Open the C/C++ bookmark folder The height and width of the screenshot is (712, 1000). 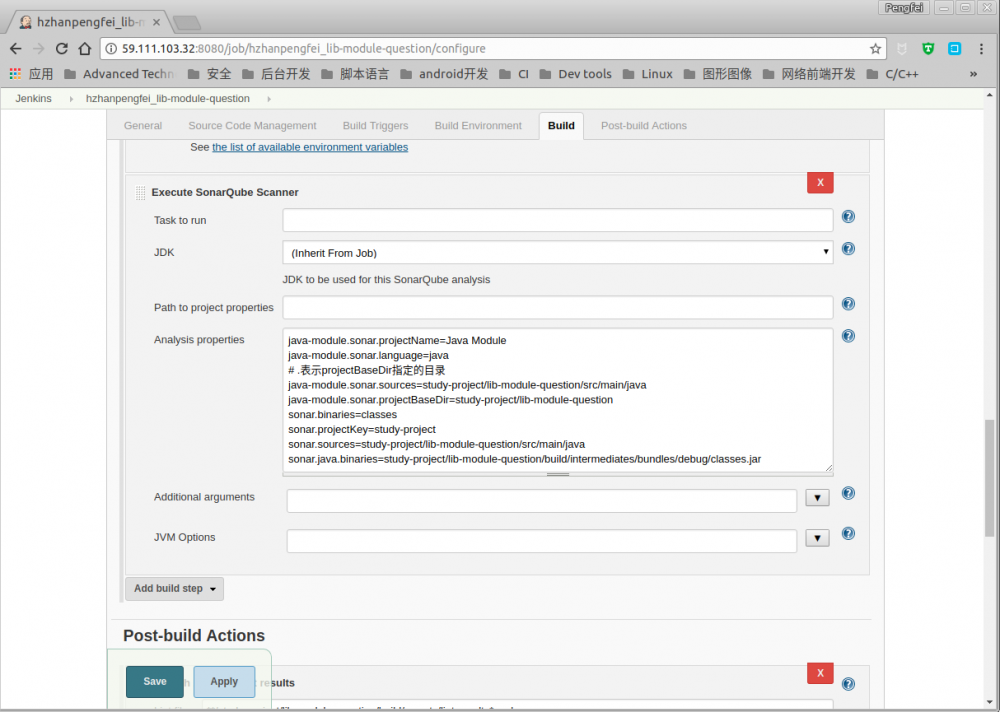[892, 74]
